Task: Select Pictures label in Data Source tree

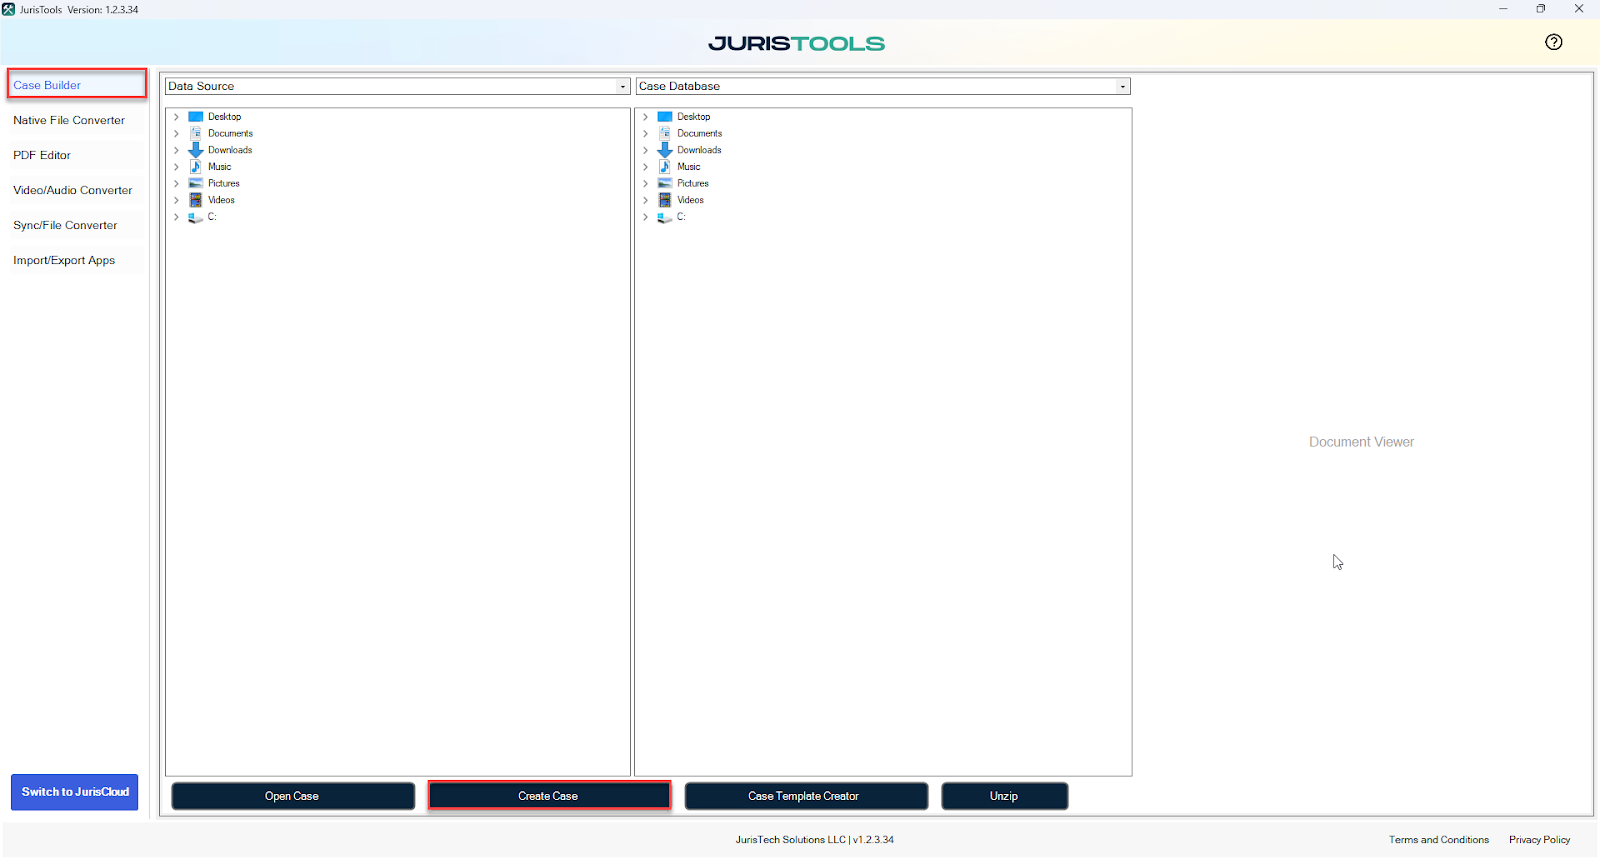Action: (x=224, y=183)
